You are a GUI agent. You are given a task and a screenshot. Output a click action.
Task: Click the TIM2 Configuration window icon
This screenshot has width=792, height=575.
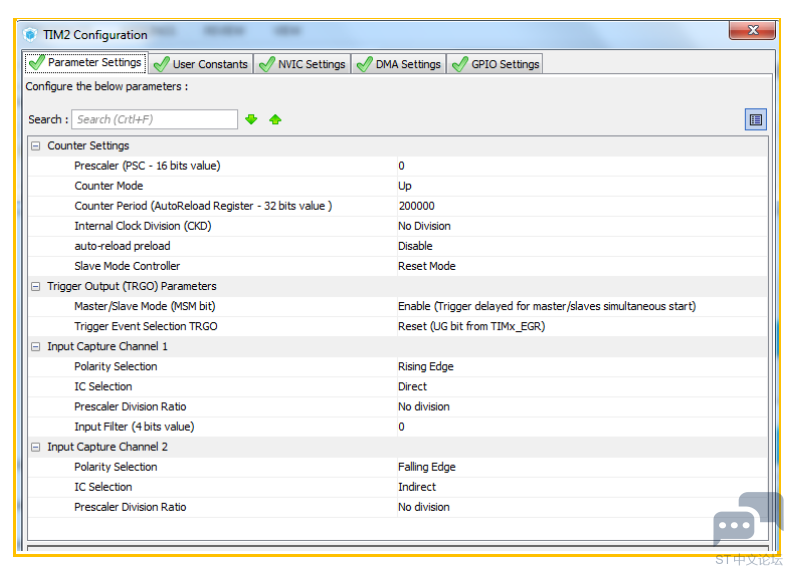pos(30,34)
